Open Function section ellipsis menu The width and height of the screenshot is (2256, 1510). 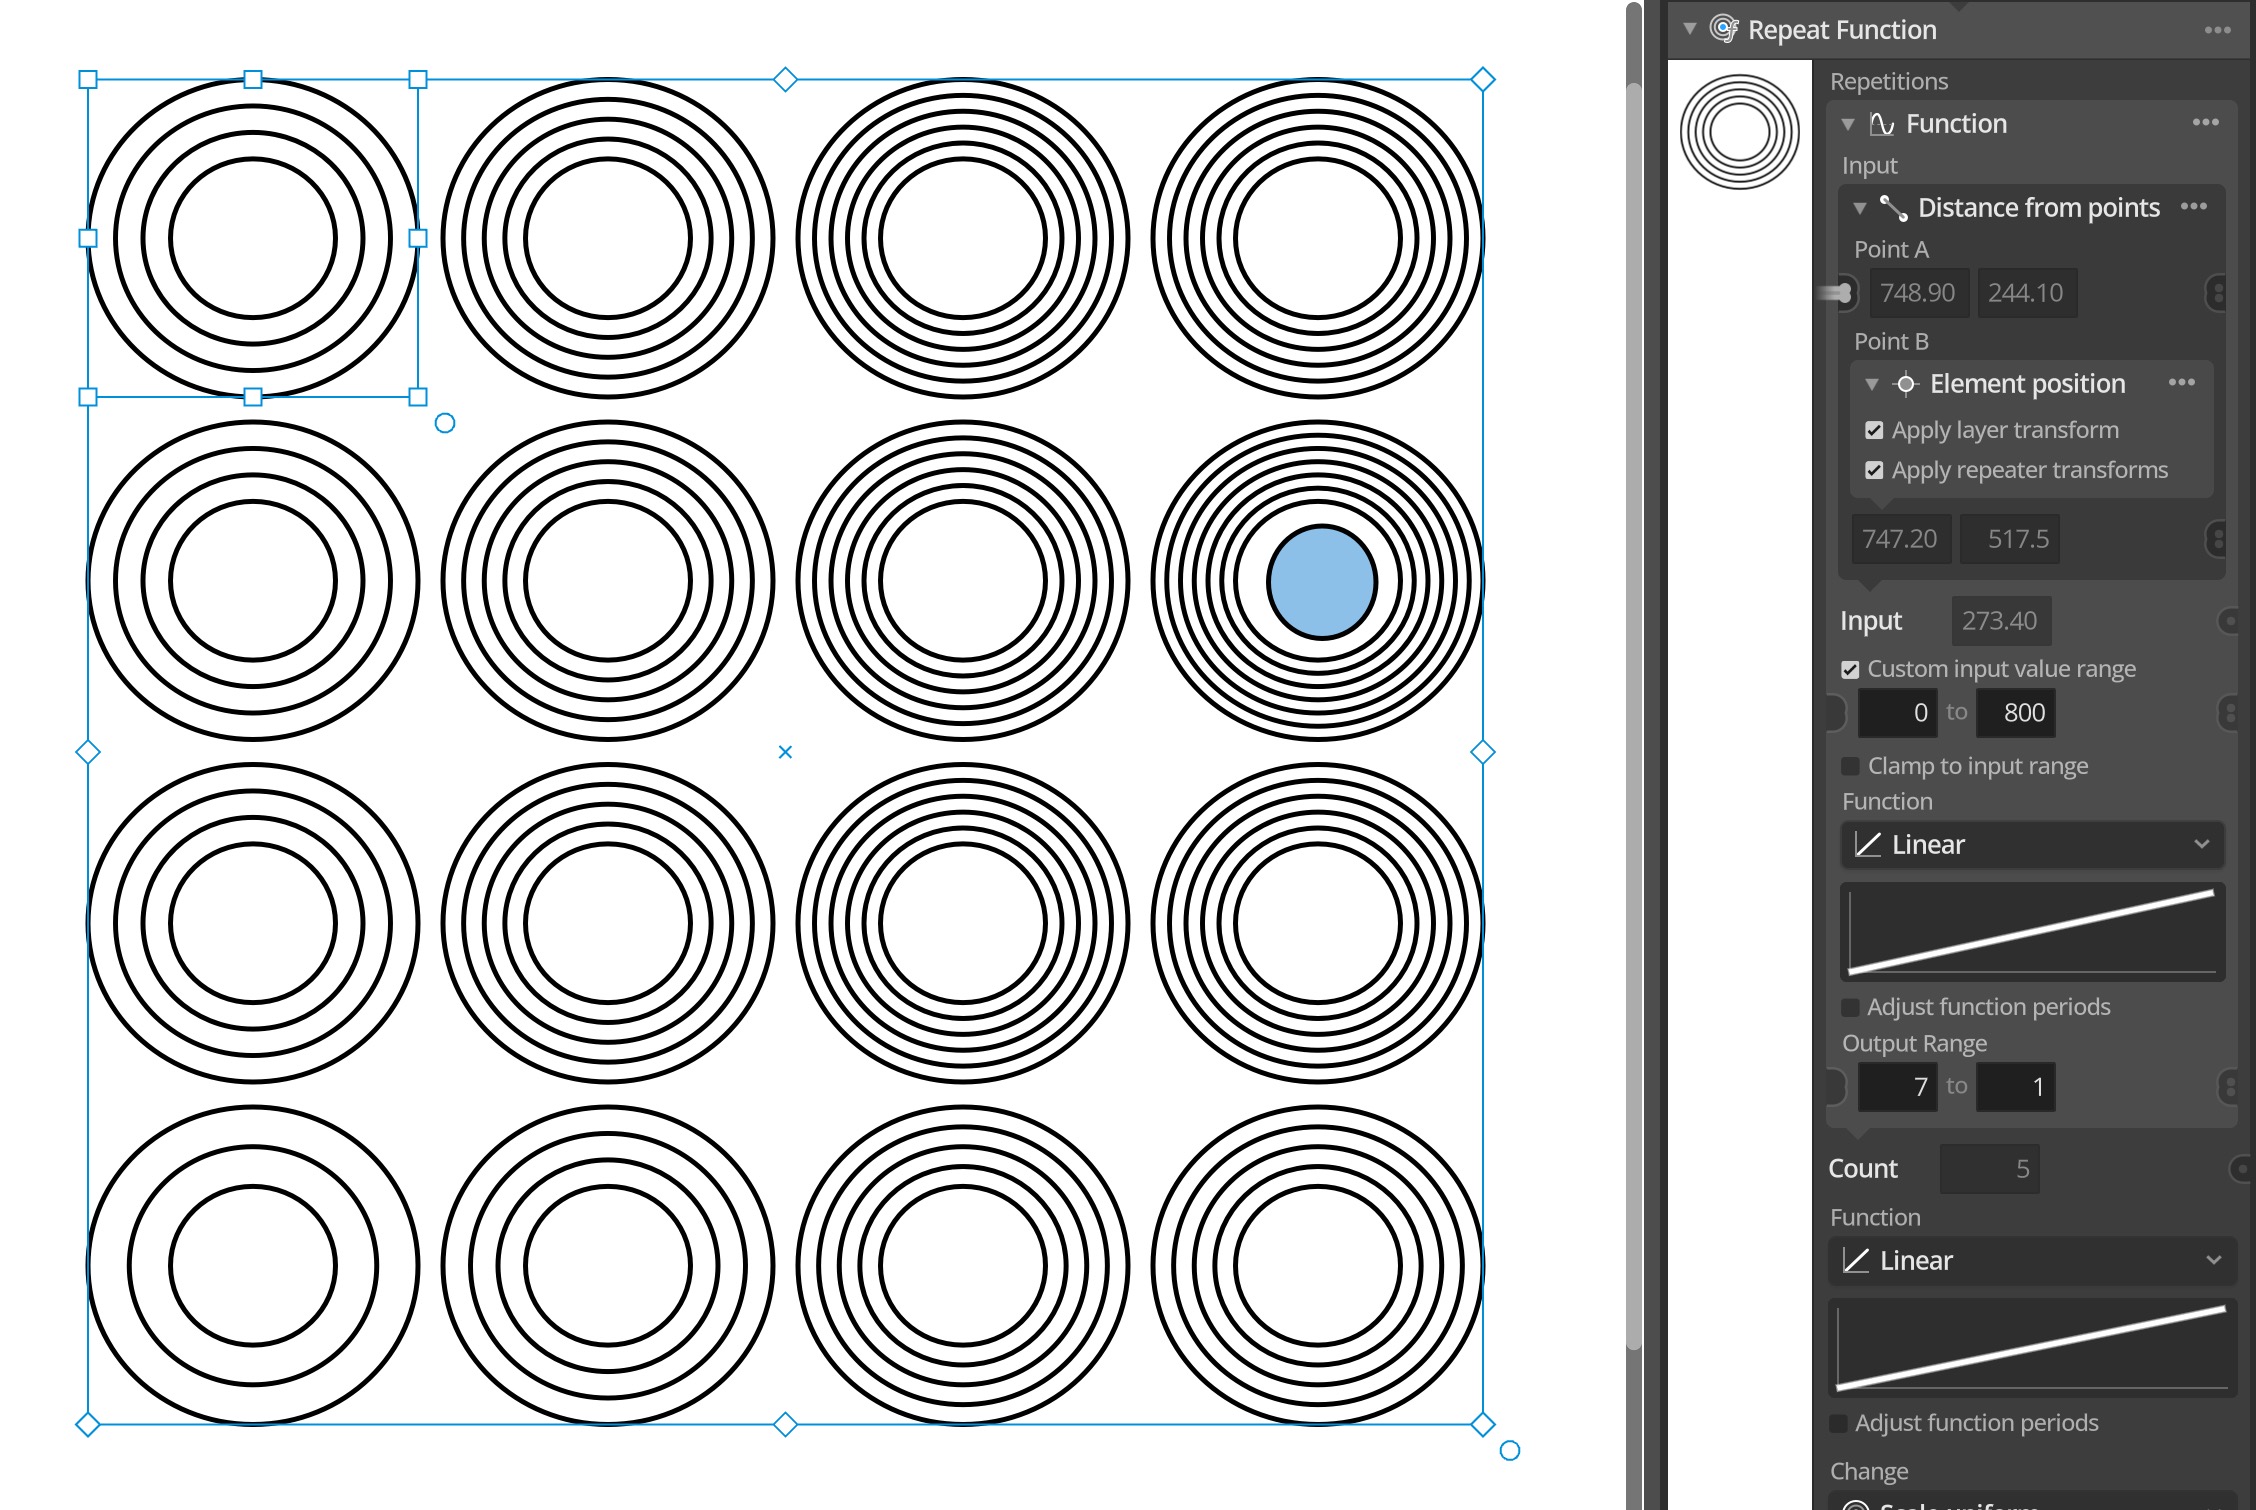(x=2205, y=123)
